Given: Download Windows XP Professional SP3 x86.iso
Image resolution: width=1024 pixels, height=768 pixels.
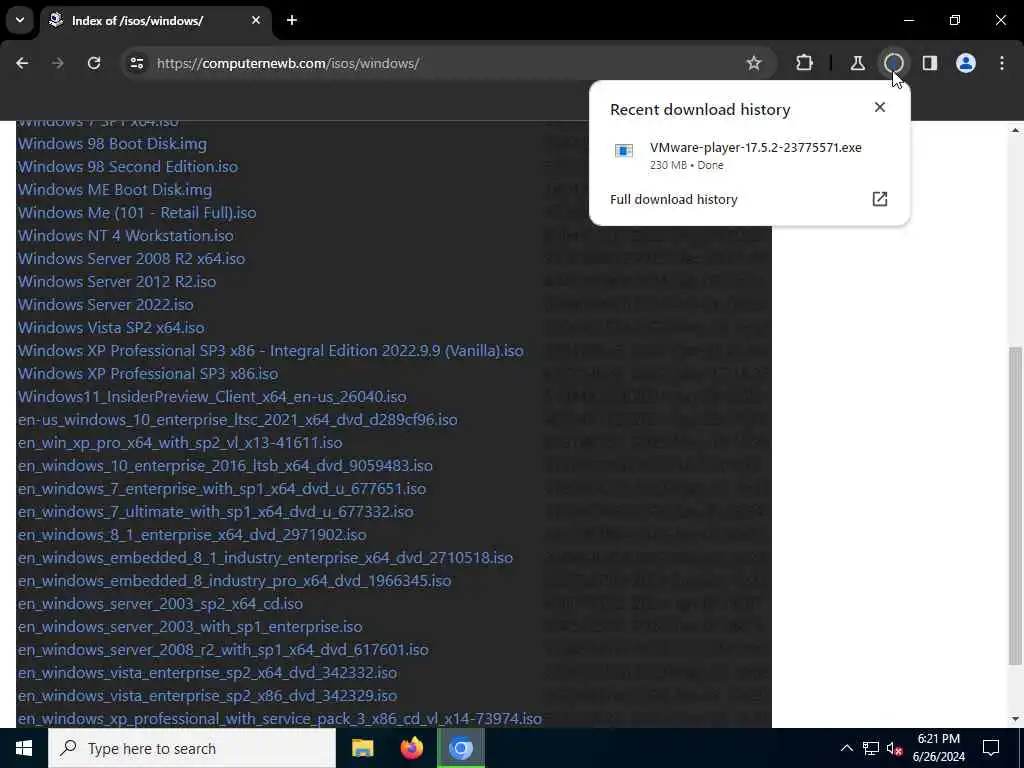Looking at the screenshot, I should click(148, 374).
